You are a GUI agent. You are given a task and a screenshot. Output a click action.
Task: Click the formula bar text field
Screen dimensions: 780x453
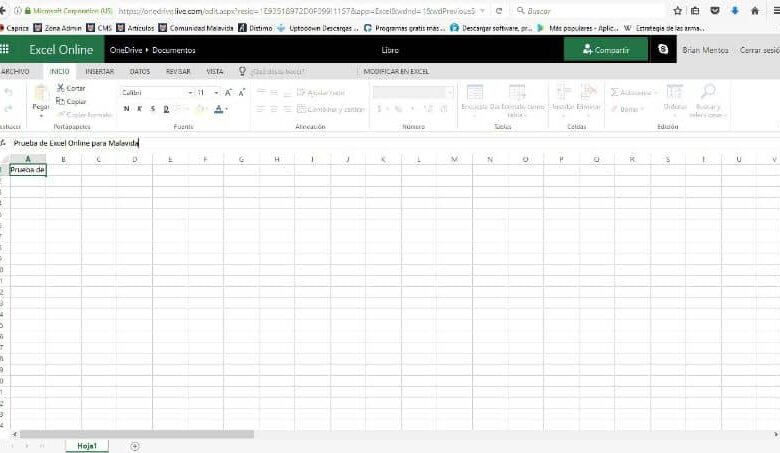coord(393,143)
